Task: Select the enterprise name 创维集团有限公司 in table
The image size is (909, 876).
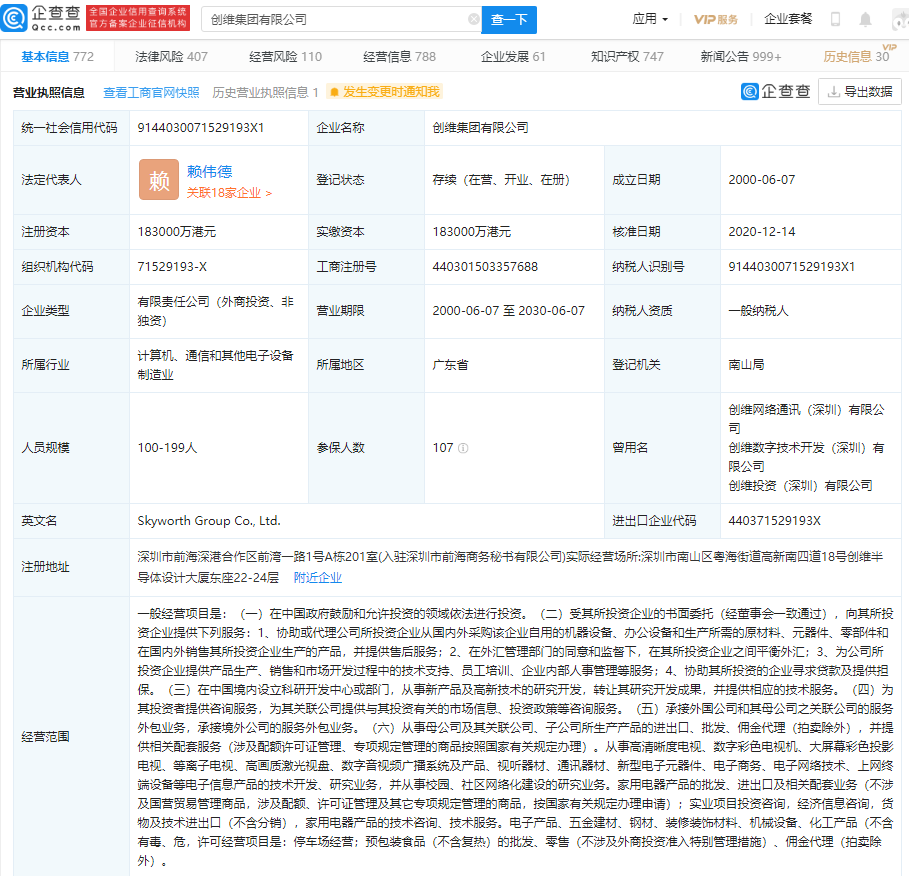Action: (481, 128)
